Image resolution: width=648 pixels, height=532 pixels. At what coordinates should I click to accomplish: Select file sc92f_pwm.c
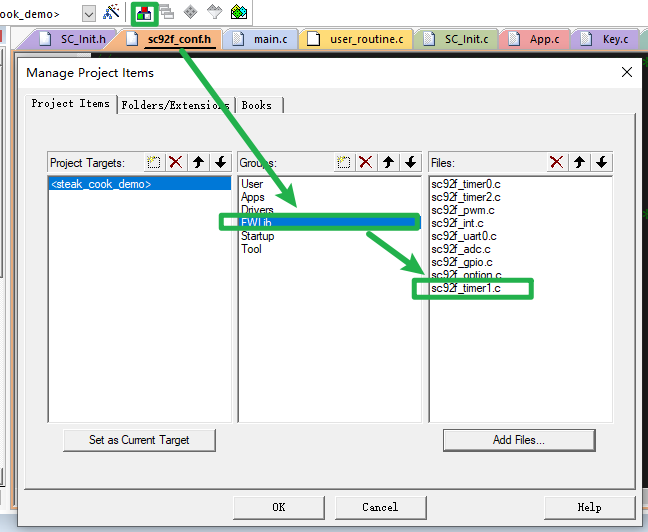(463, 210)
